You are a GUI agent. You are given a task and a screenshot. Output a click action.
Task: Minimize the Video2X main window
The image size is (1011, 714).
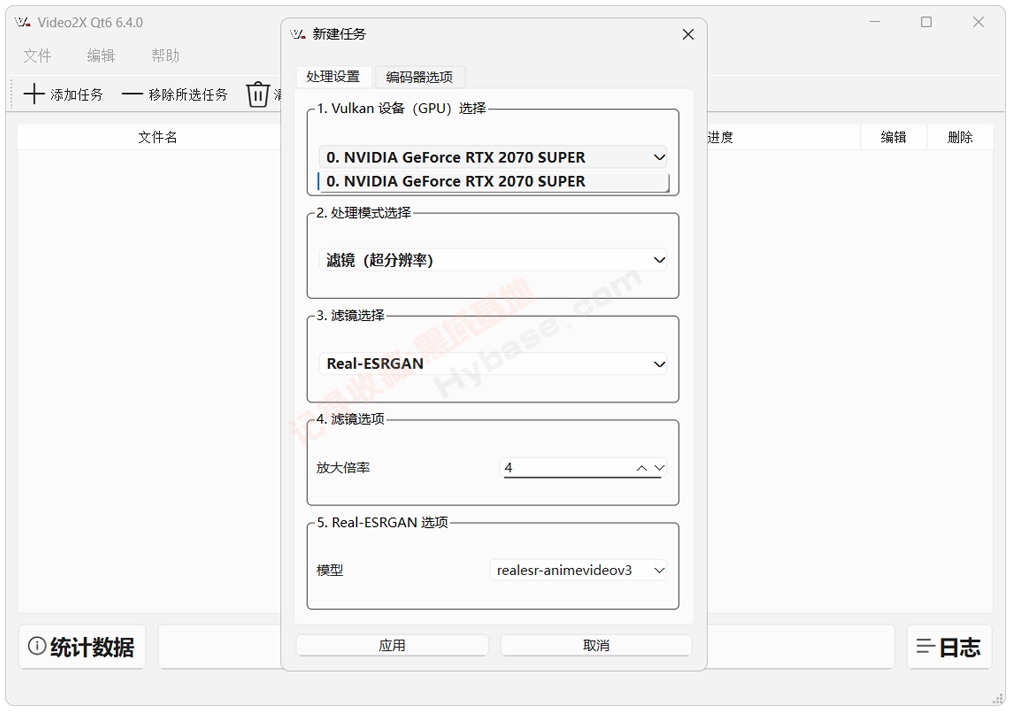pyautogui.click(x=874, y=22)
